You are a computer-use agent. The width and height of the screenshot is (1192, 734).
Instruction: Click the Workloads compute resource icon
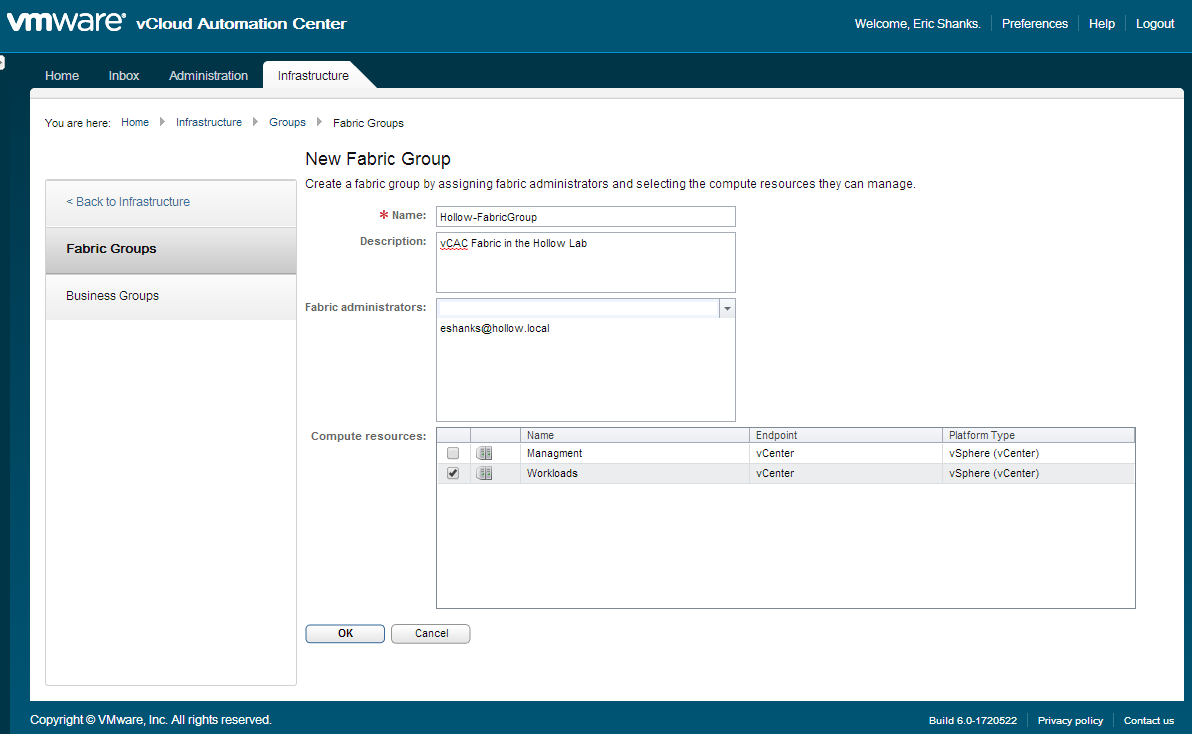[484, 473]
